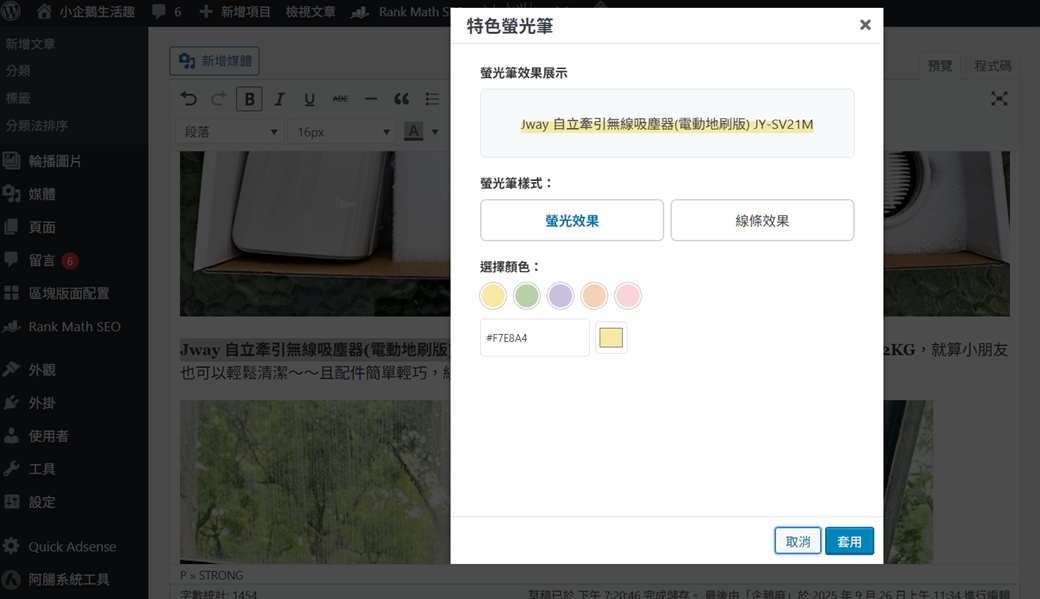Image resolution: width=1040 pixels, height=599 pixels.
Task: Toggle underline formatting
Action: 309,99
